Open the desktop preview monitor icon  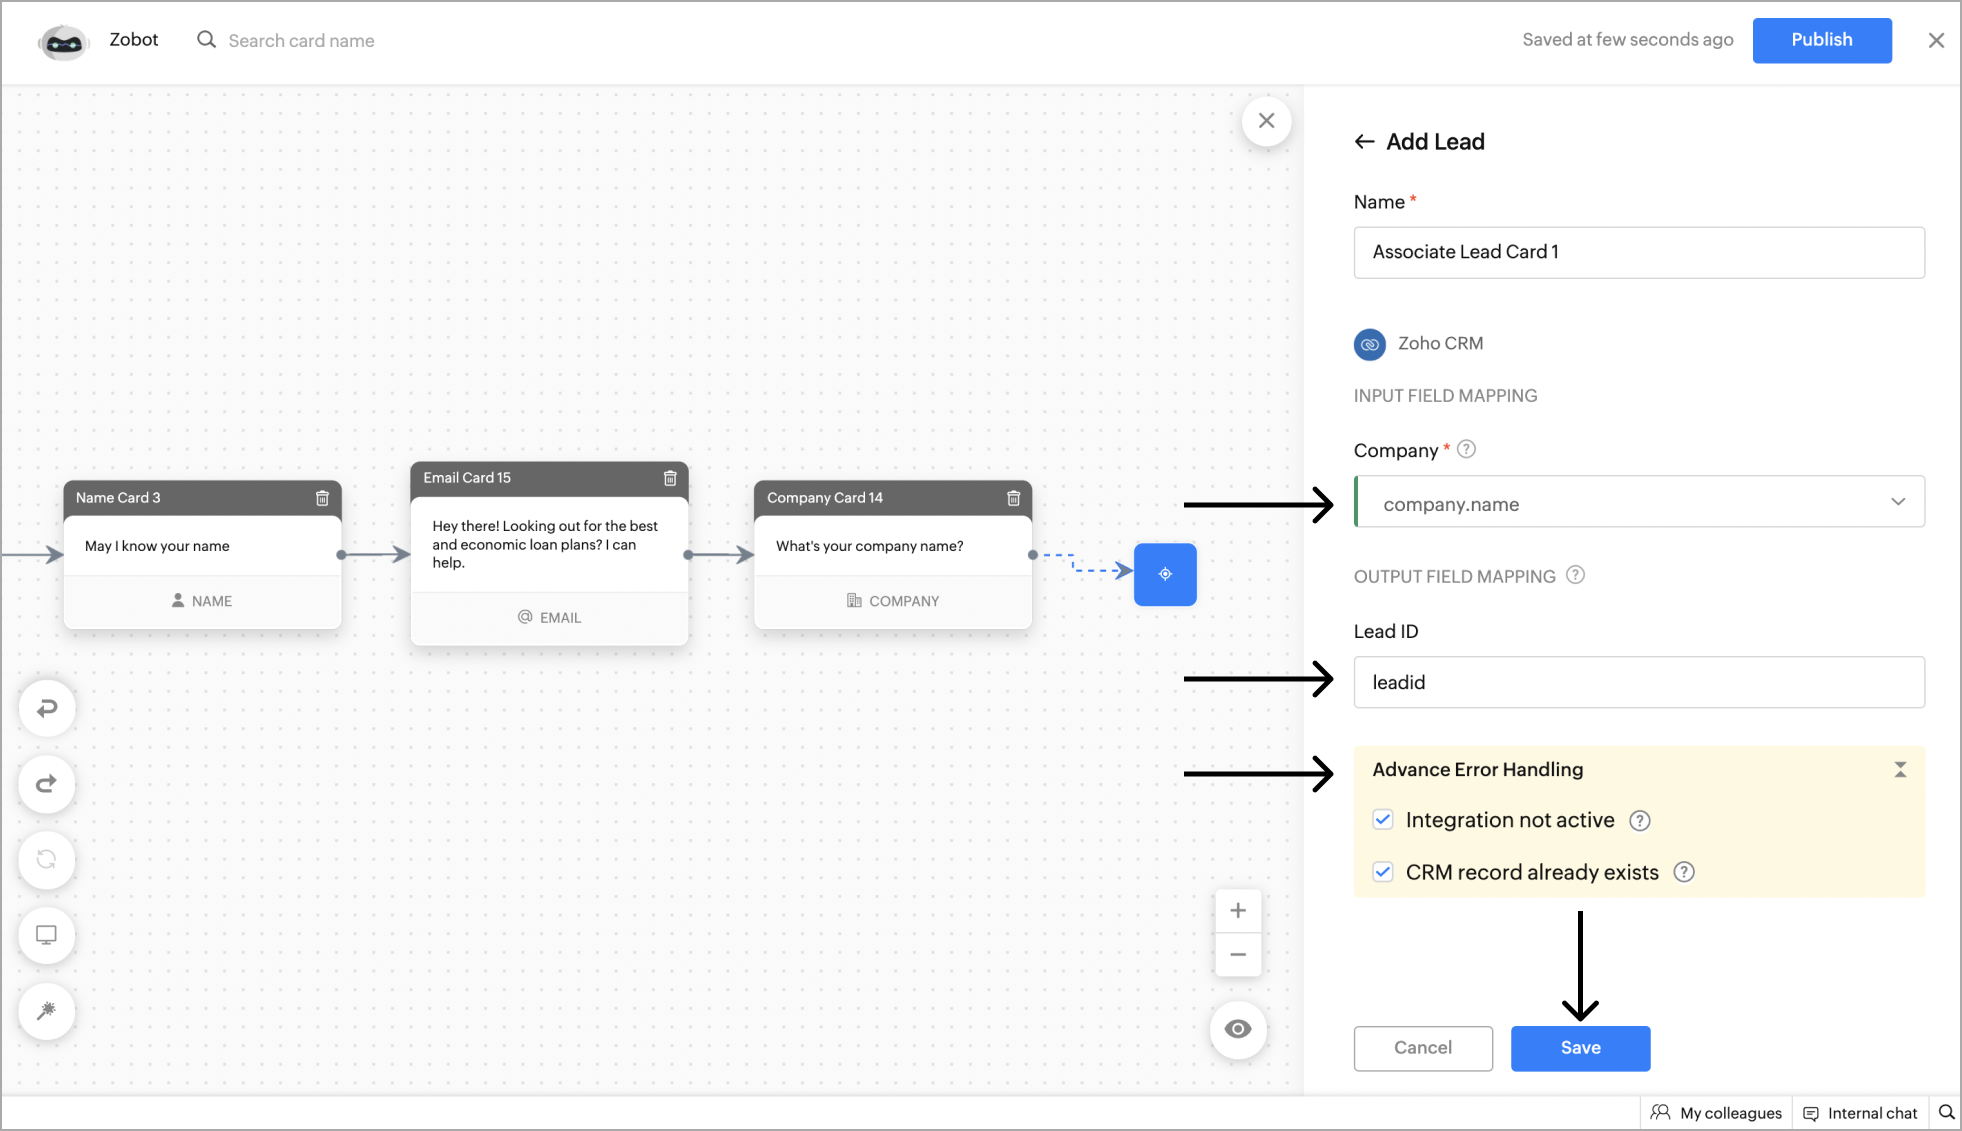click(47, 935)
